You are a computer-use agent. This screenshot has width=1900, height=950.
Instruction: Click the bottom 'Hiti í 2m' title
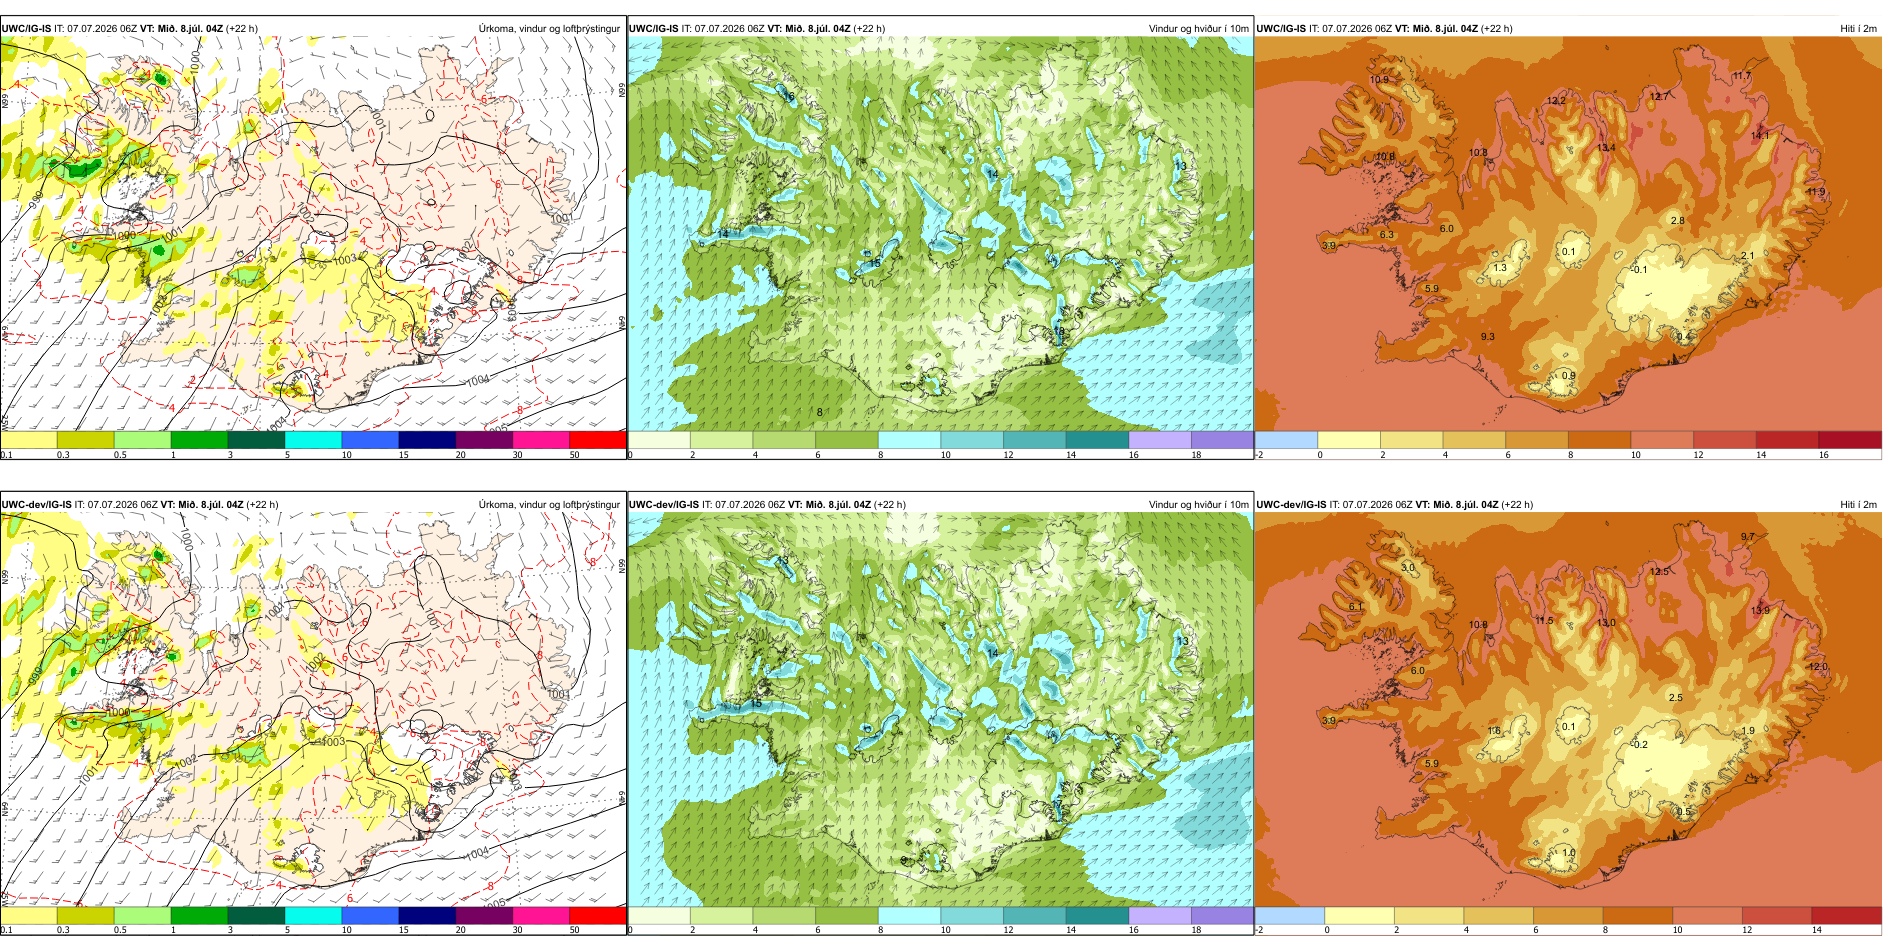coord(1858,505)
